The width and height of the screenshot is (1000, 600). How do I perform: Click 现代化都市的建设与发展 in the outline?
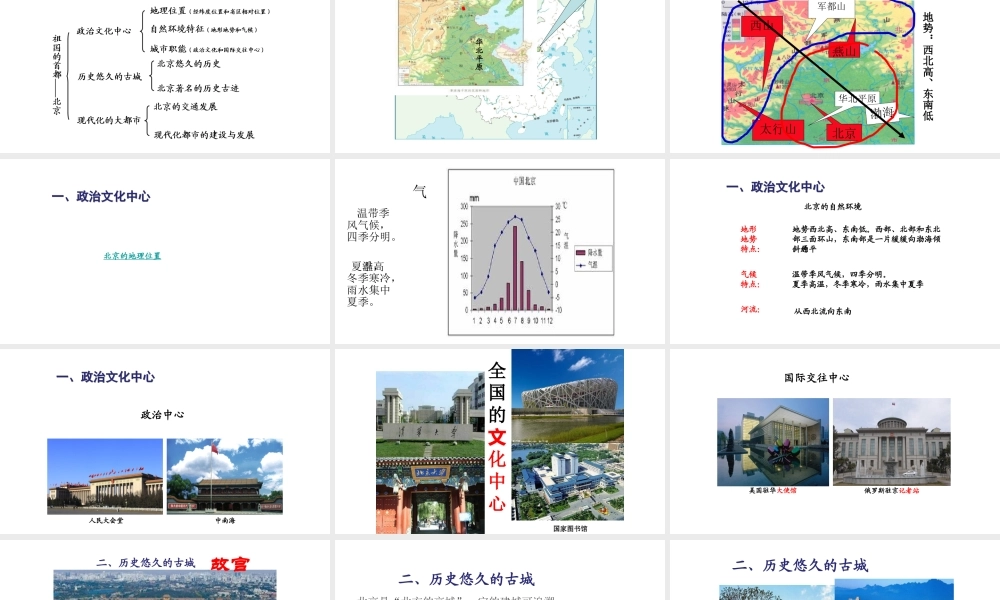[x=204, y=135]
